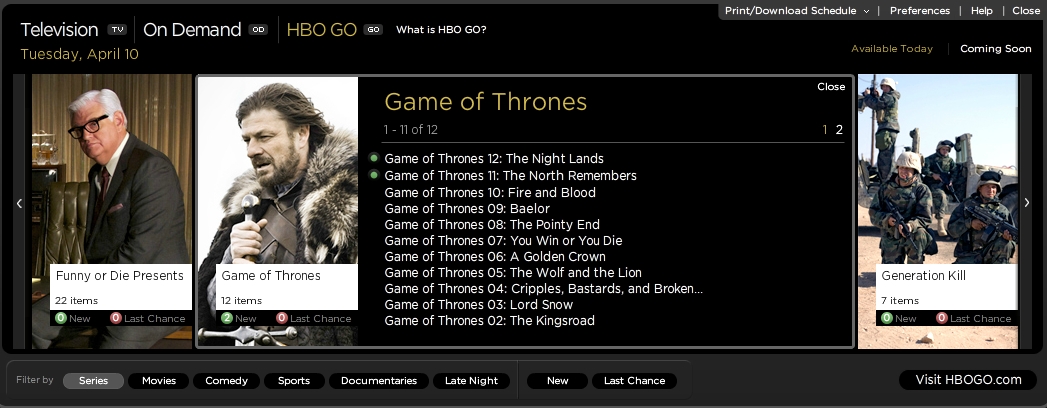Screen dimensions: 1047x408
Task: Click the red Last Chance count on Funny or Die Presents
Action: click(116, 319)
